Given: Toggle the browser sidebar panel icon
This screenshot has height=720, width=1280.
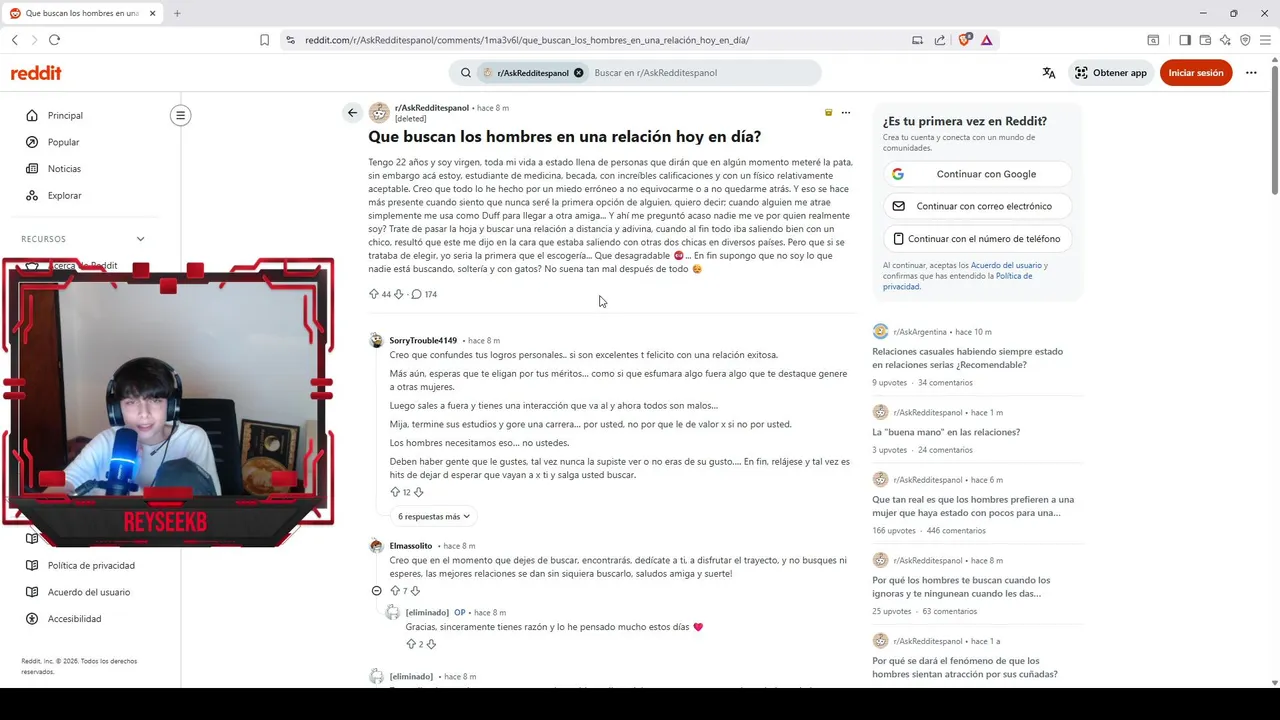Looking at the screenshot, I should click(x=1185, y=40).
